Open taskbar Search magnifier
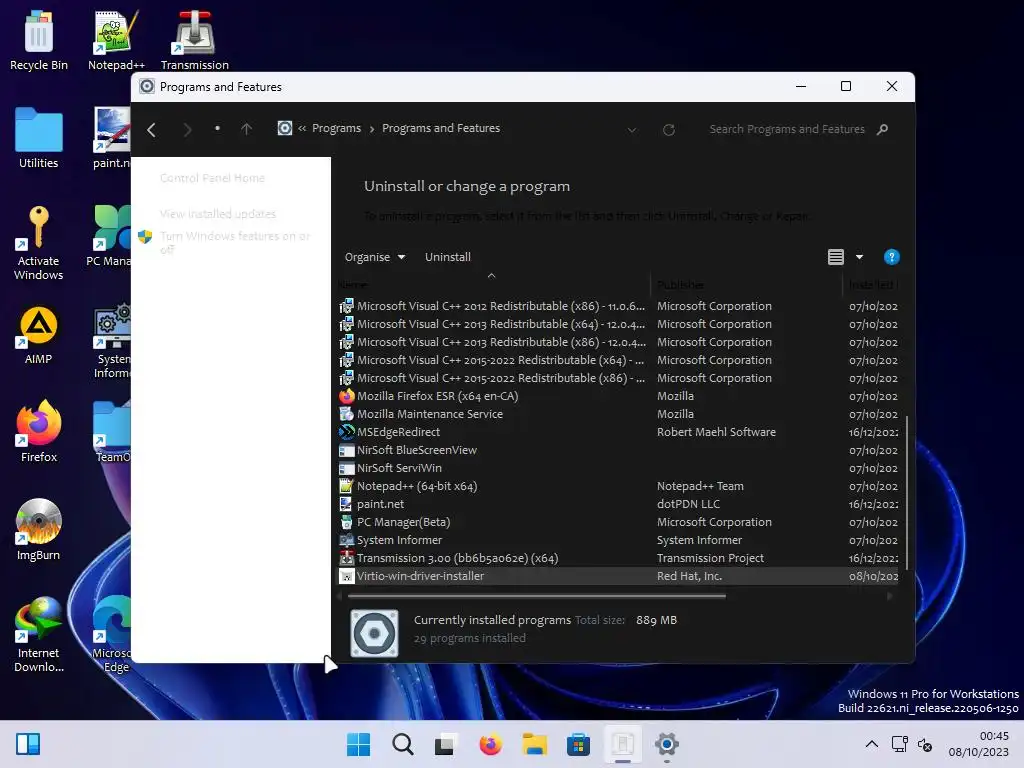The width and height of the screenshot is (1024, 768). pos(402,744)
